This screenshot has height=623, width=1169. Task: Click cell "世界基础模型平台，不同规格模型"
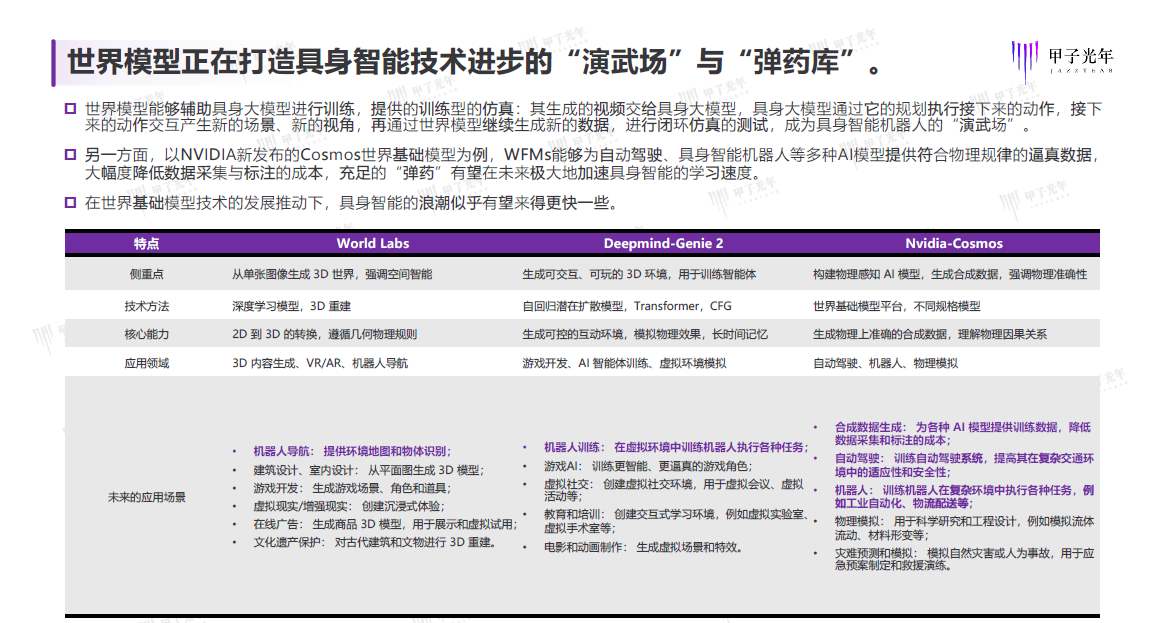897,306
